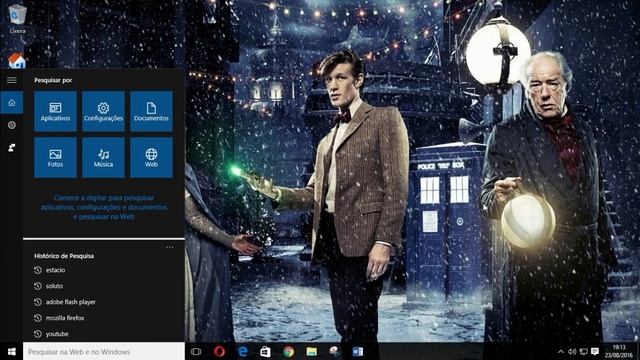Screen dimensions: 640x360
Task: Open the search history ellipsis options
Action: click(170, 247)
